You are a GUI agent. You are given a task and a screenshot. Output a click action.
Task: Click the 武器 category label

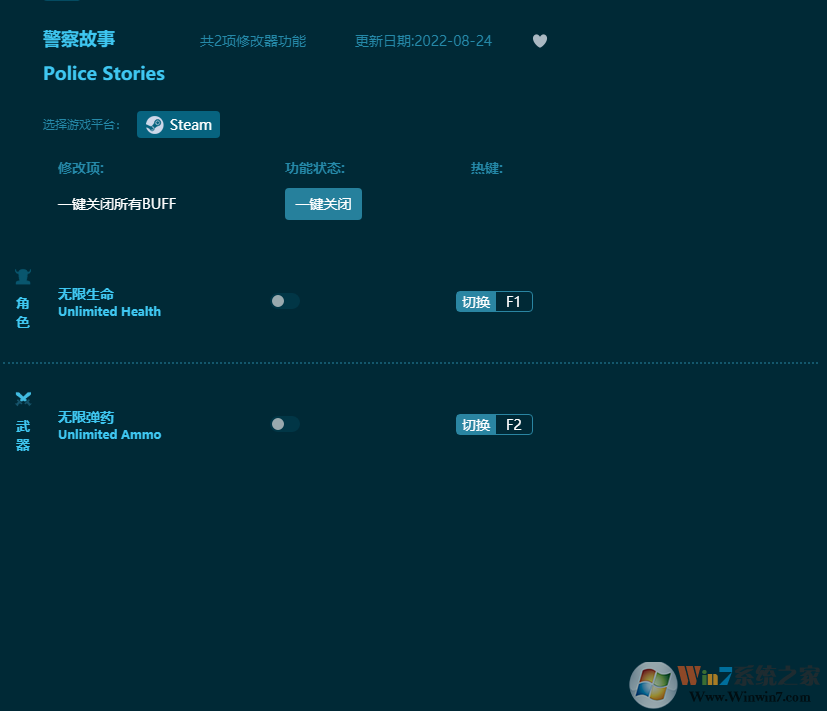click(23, 436)
